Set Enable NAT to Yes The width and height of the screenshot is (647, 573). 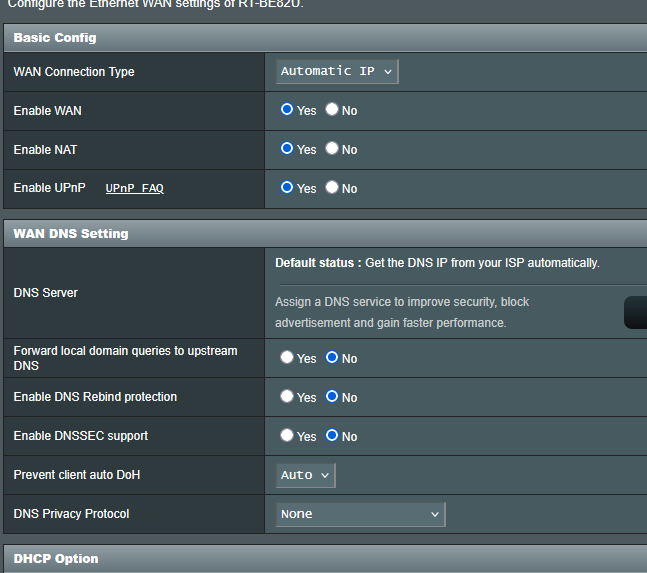pyautogui.click(x=287, y=149)
